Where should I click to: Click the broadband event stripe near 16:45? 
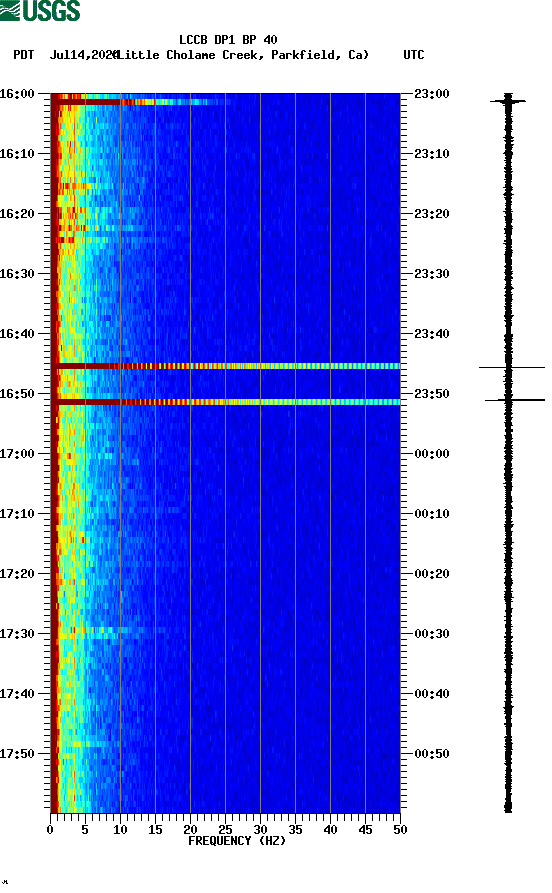tap(226, 366)
